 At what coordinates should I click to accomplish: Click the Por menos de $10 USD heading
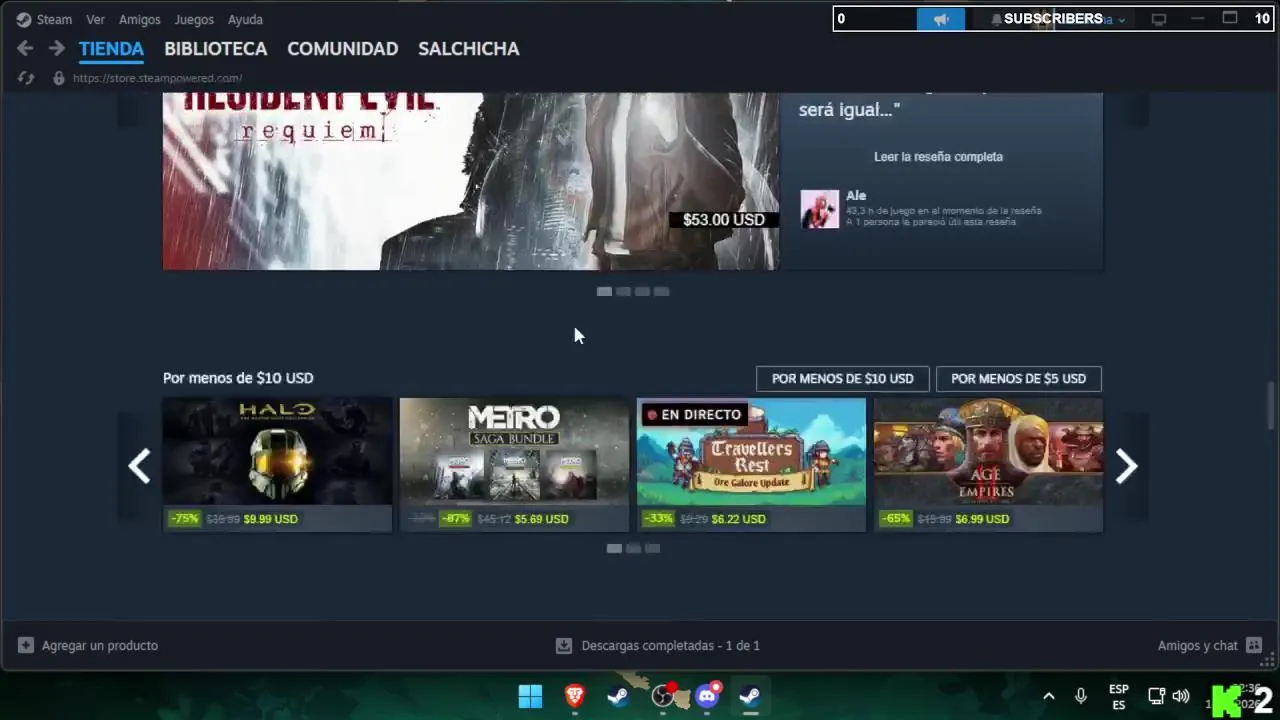238,378
